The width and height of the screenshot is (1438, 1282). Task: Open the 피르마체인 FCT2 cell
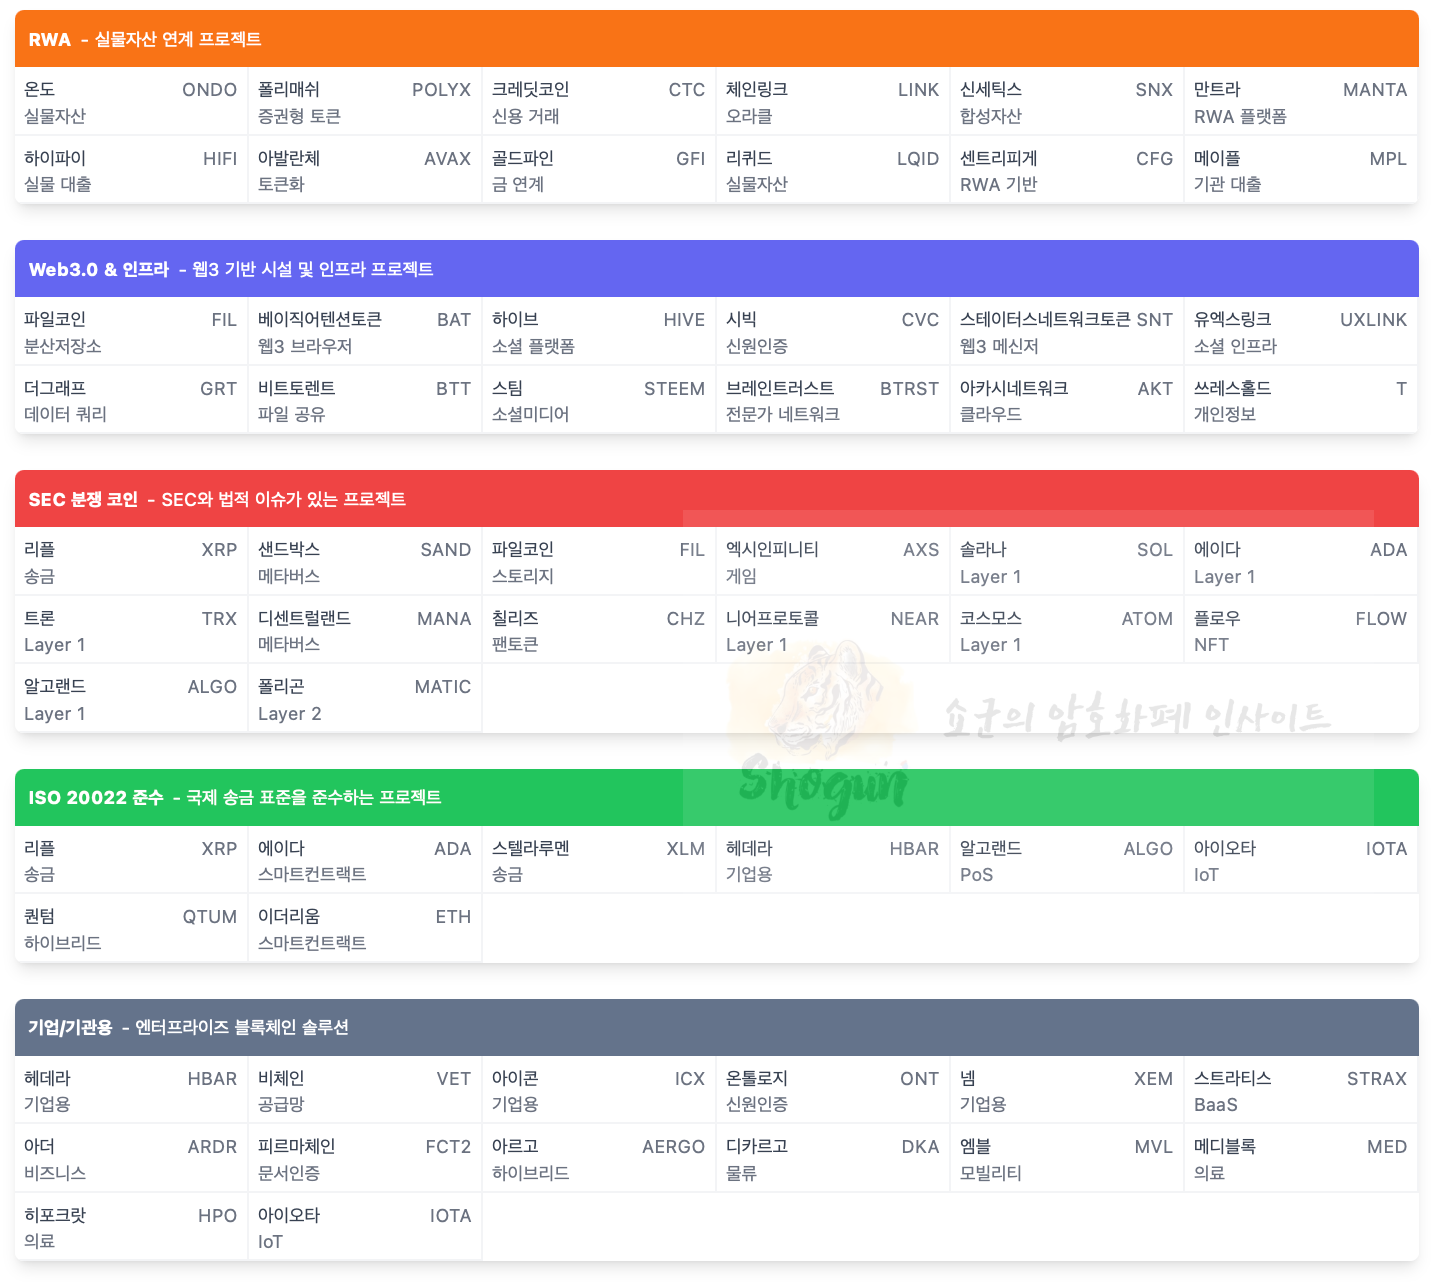point(365,1159)
